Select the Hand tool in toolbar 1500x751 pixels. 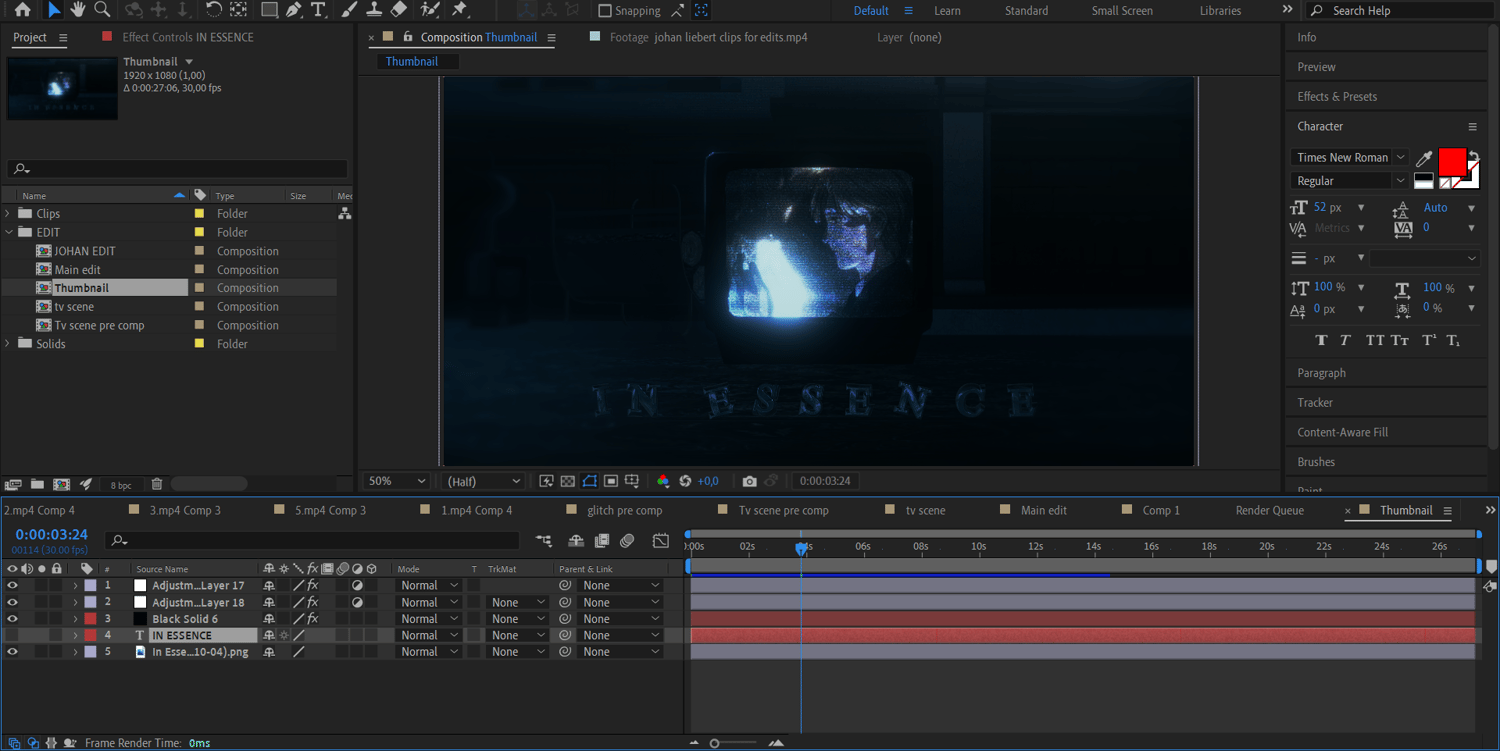tap(77, 10)
